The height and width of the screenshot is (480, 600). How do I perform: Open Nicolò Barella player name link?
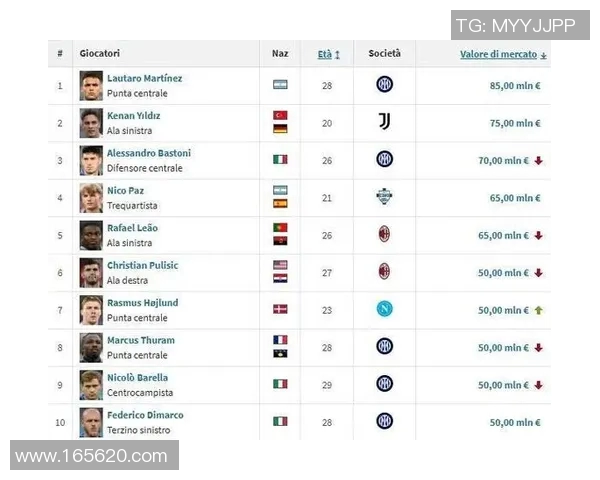[x=137, y=378]
